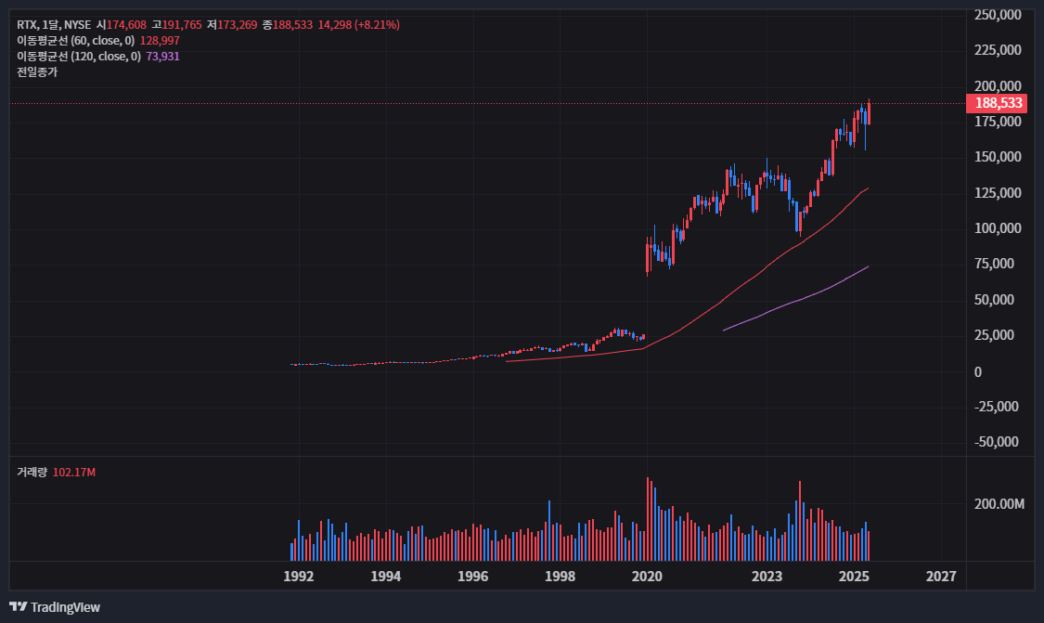Click the 거래량 volume legend label
This screenshot has height=623, width=1044.
[x=32, y=472]
